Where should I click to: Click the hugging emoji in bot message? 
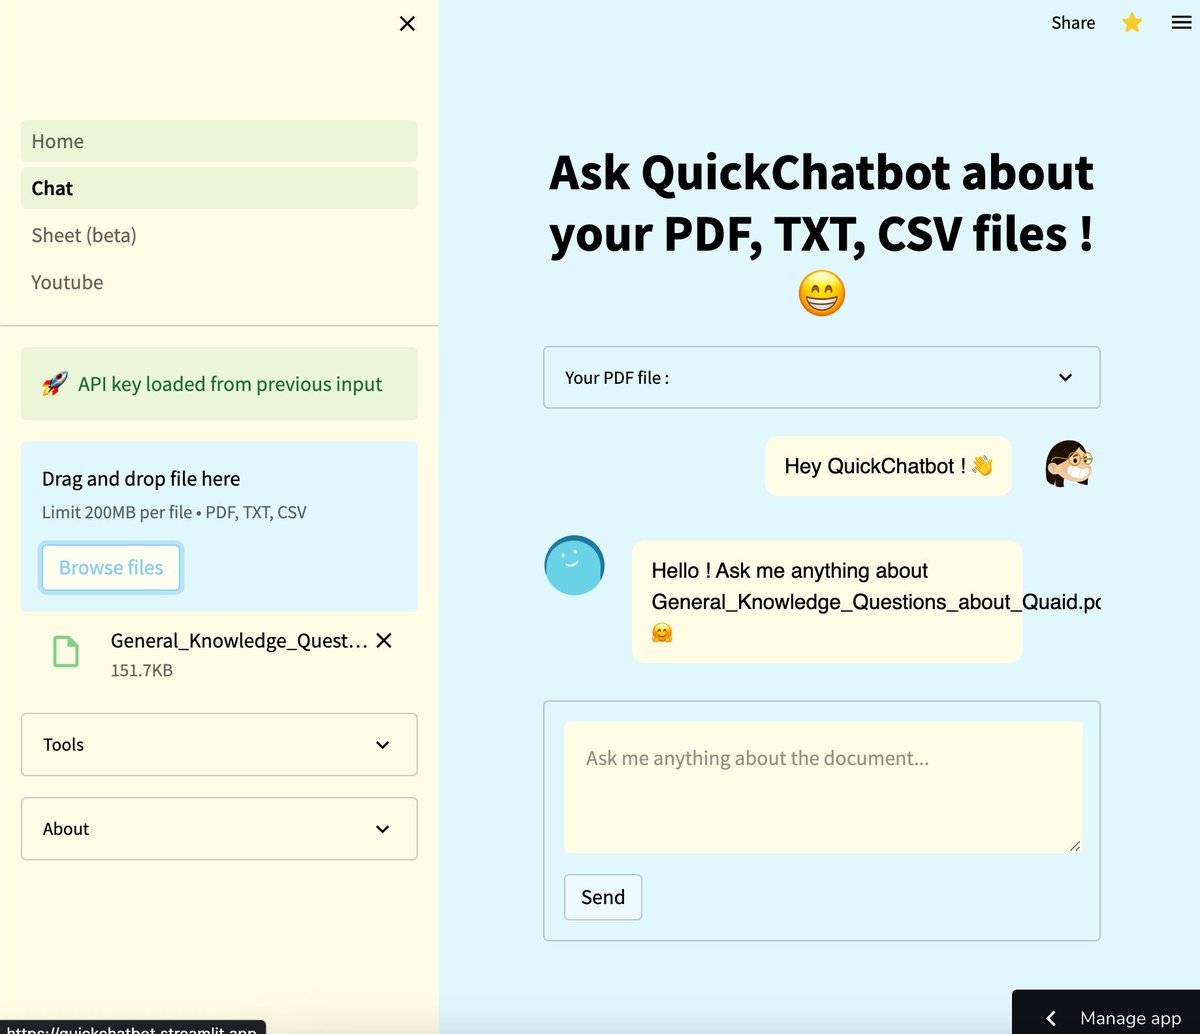point(661,633)
